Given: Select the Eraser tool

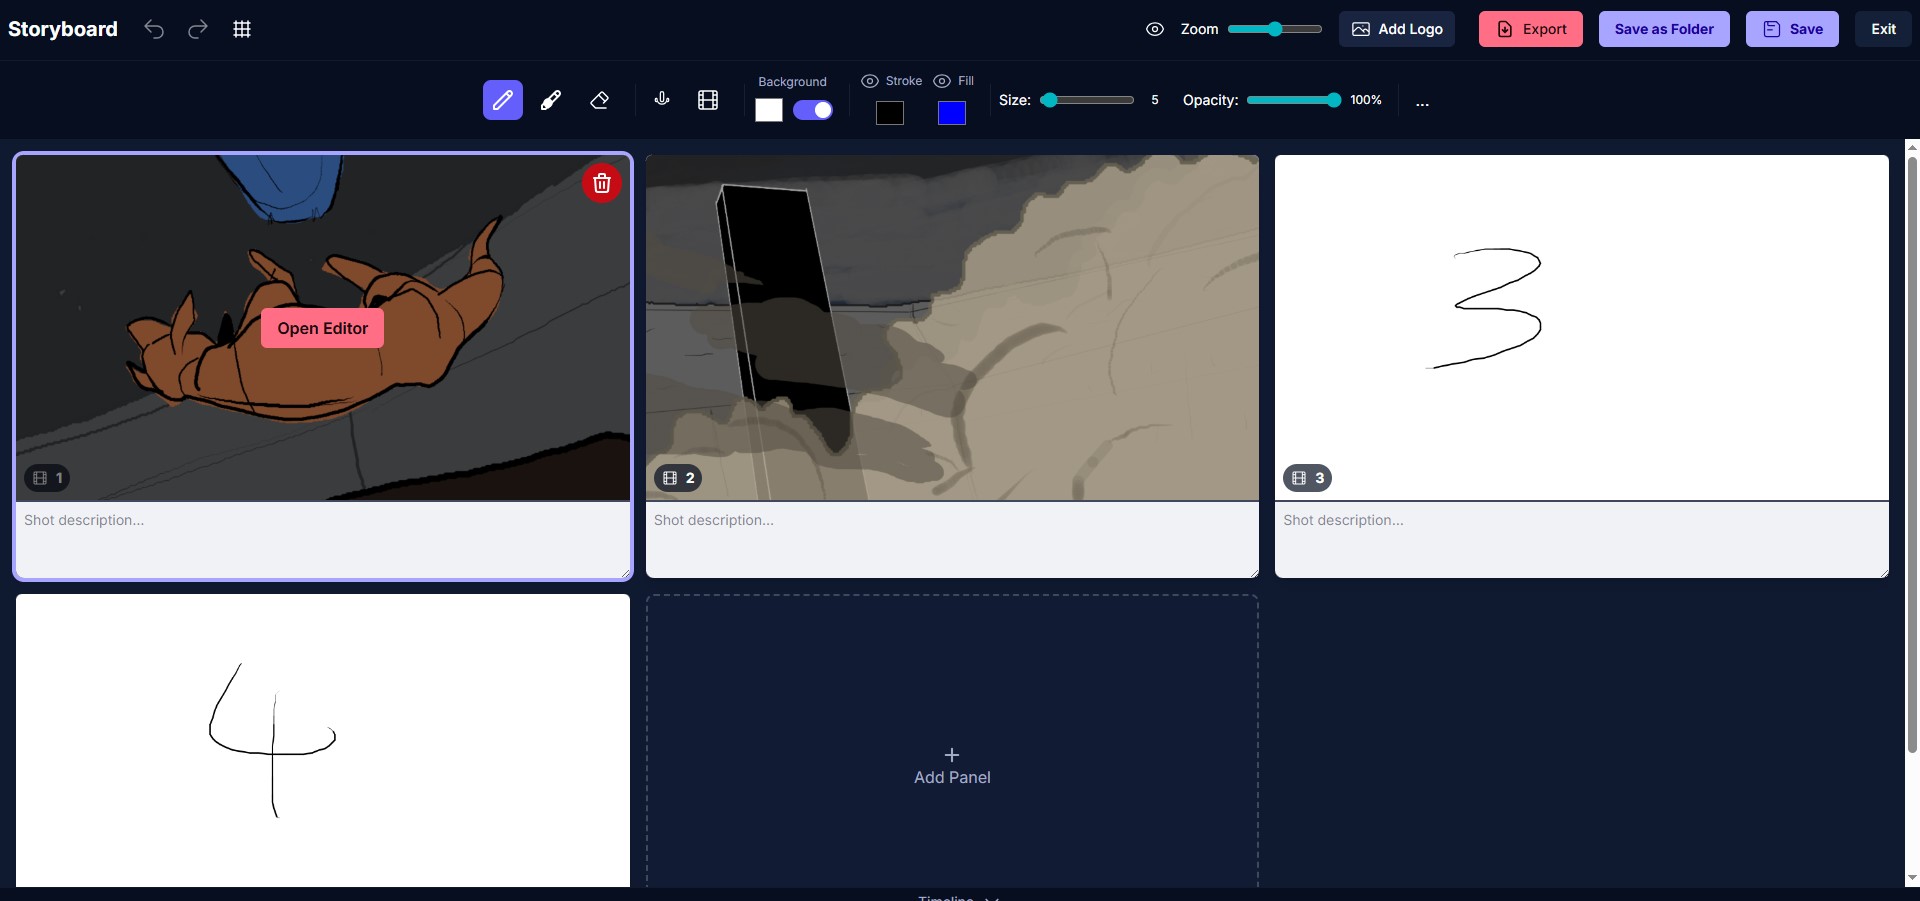Looking at the screenshot, I should (598, 100).
